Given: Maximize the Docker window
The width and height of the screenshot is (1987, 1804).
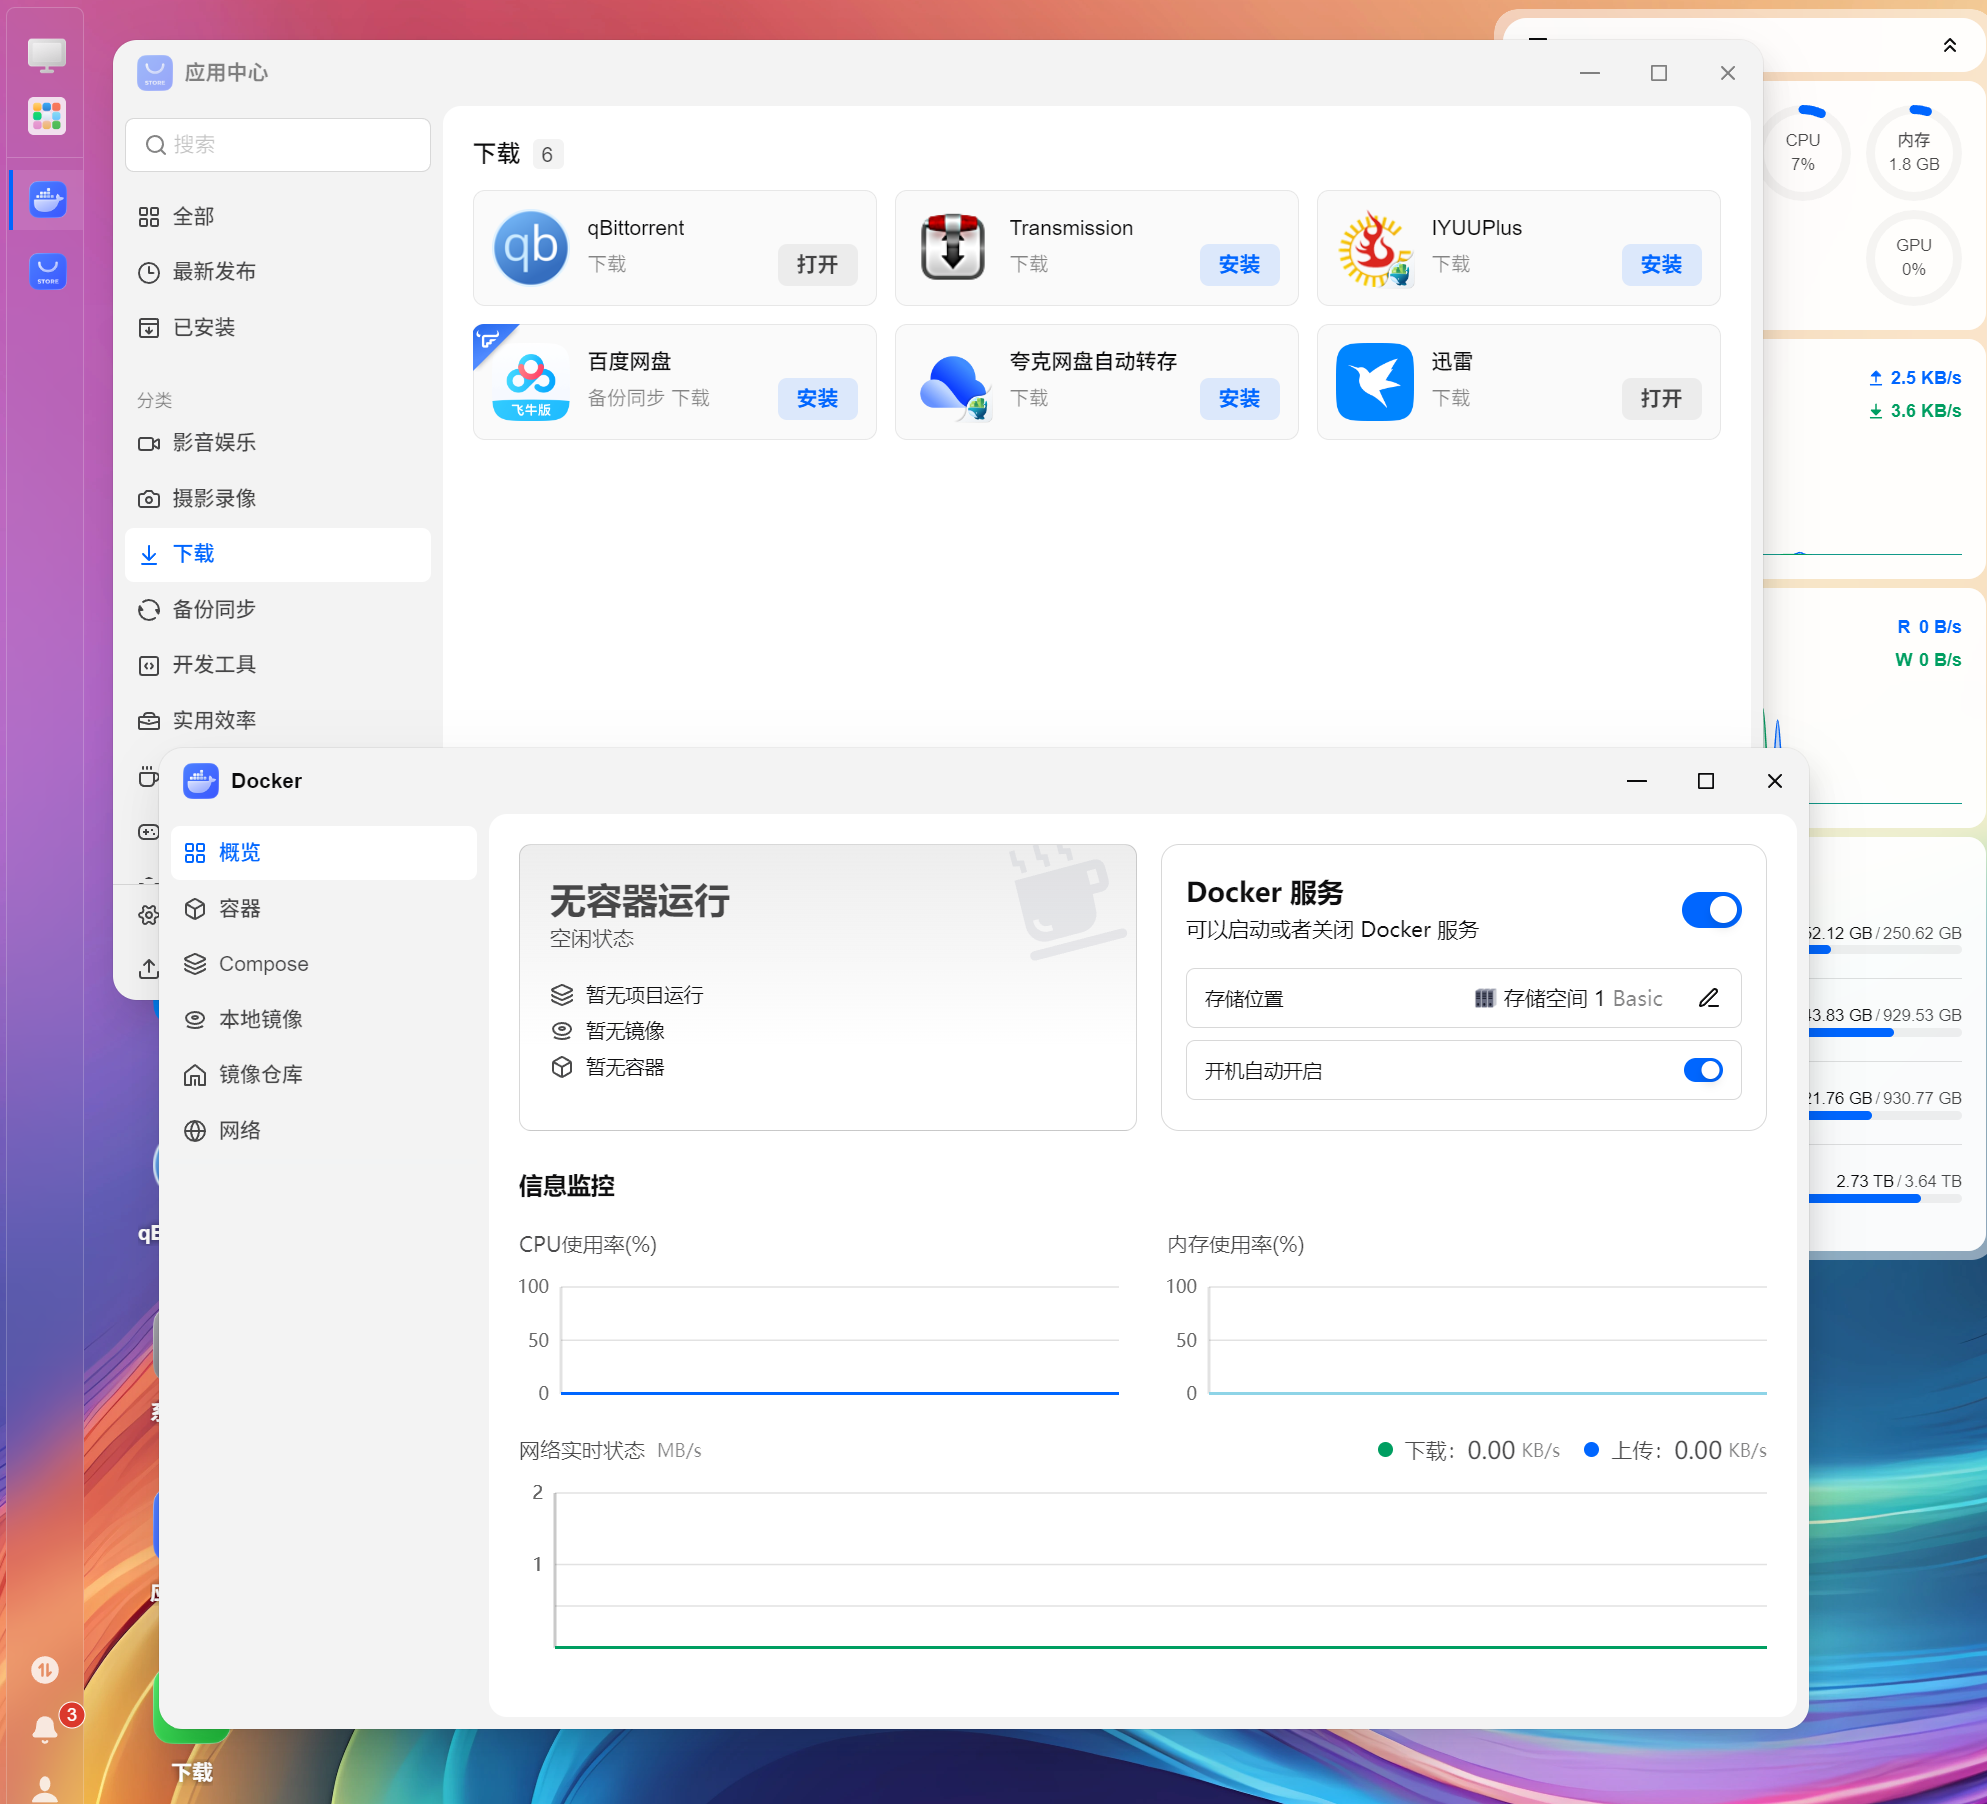Looking at the screenshot, I should (x=1706, y=781).
